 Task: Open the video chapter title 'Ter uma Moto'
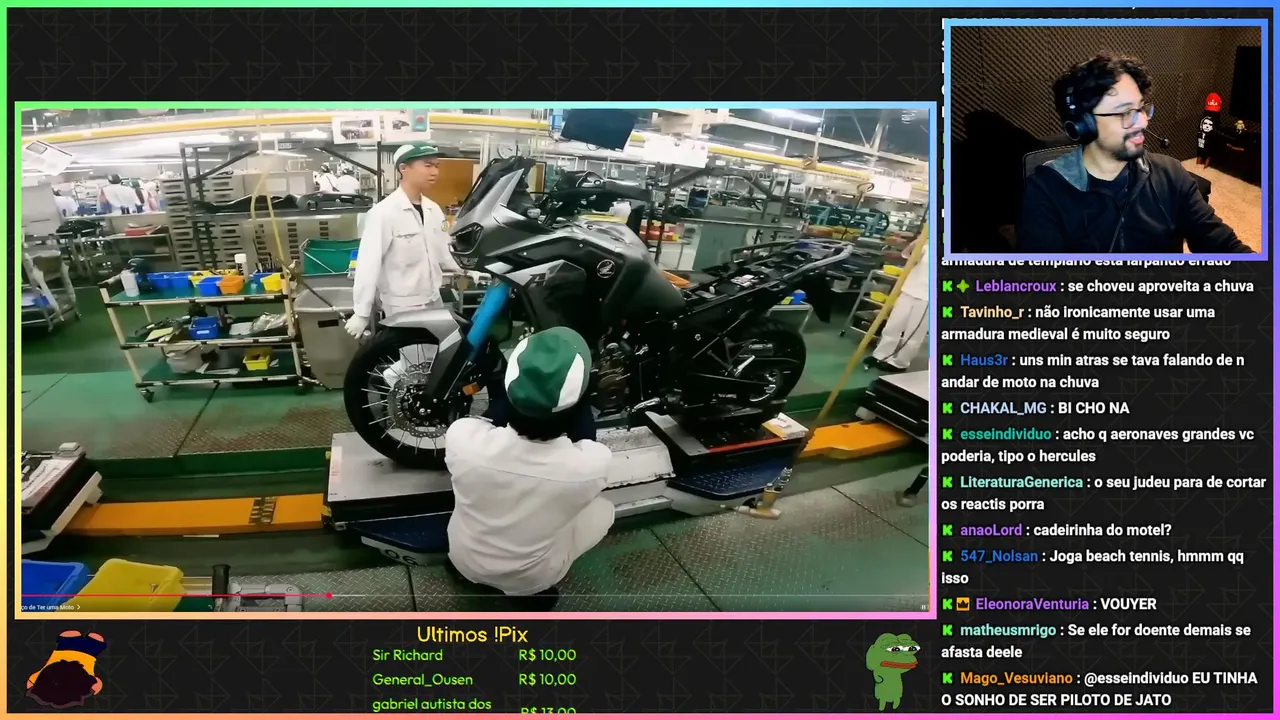[50, 606]
